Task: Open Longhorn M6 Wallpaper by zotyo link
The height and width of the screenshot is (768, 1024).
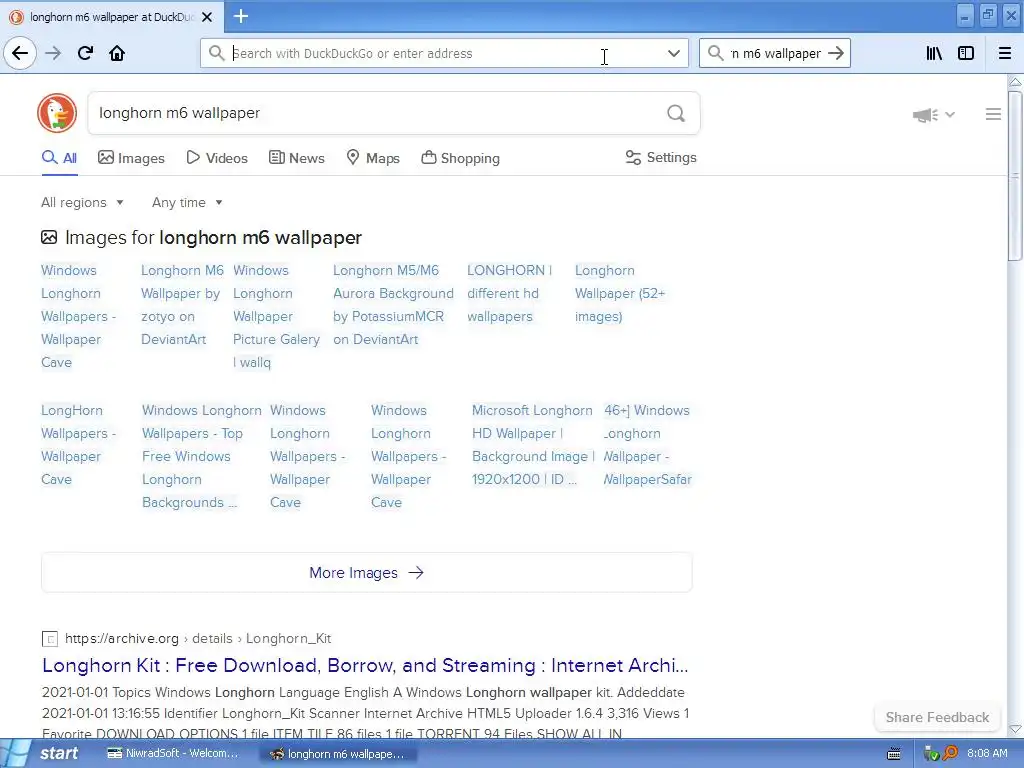Action: coord(182,305)
